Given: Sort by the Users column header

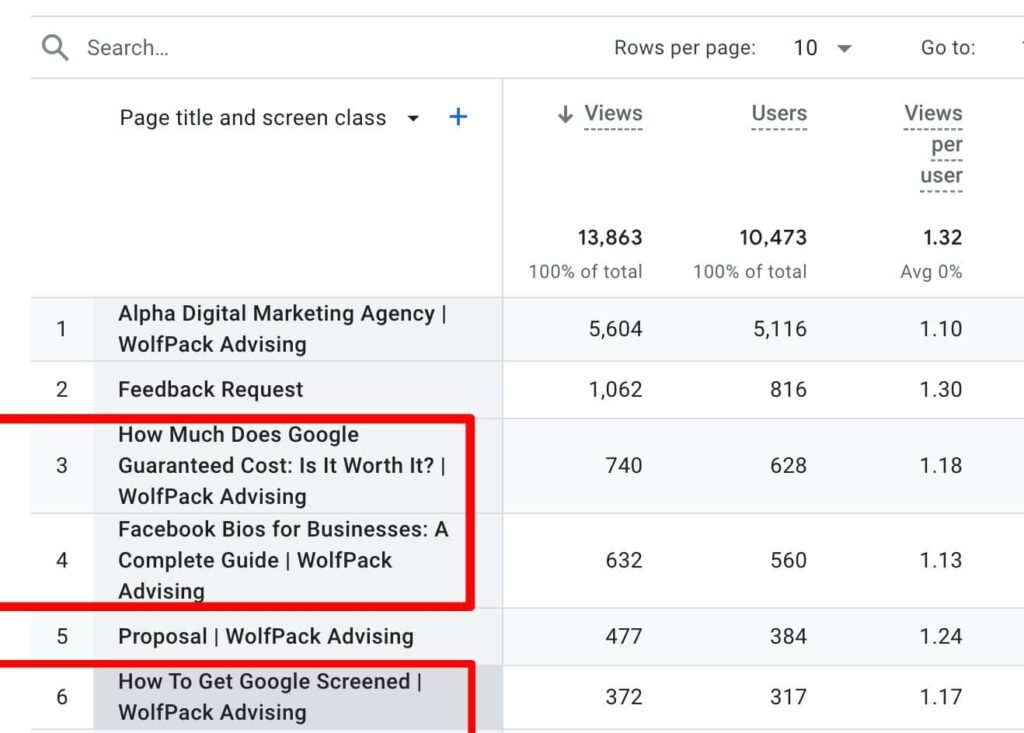Looking at the screenshot, I should pos(779,114).
